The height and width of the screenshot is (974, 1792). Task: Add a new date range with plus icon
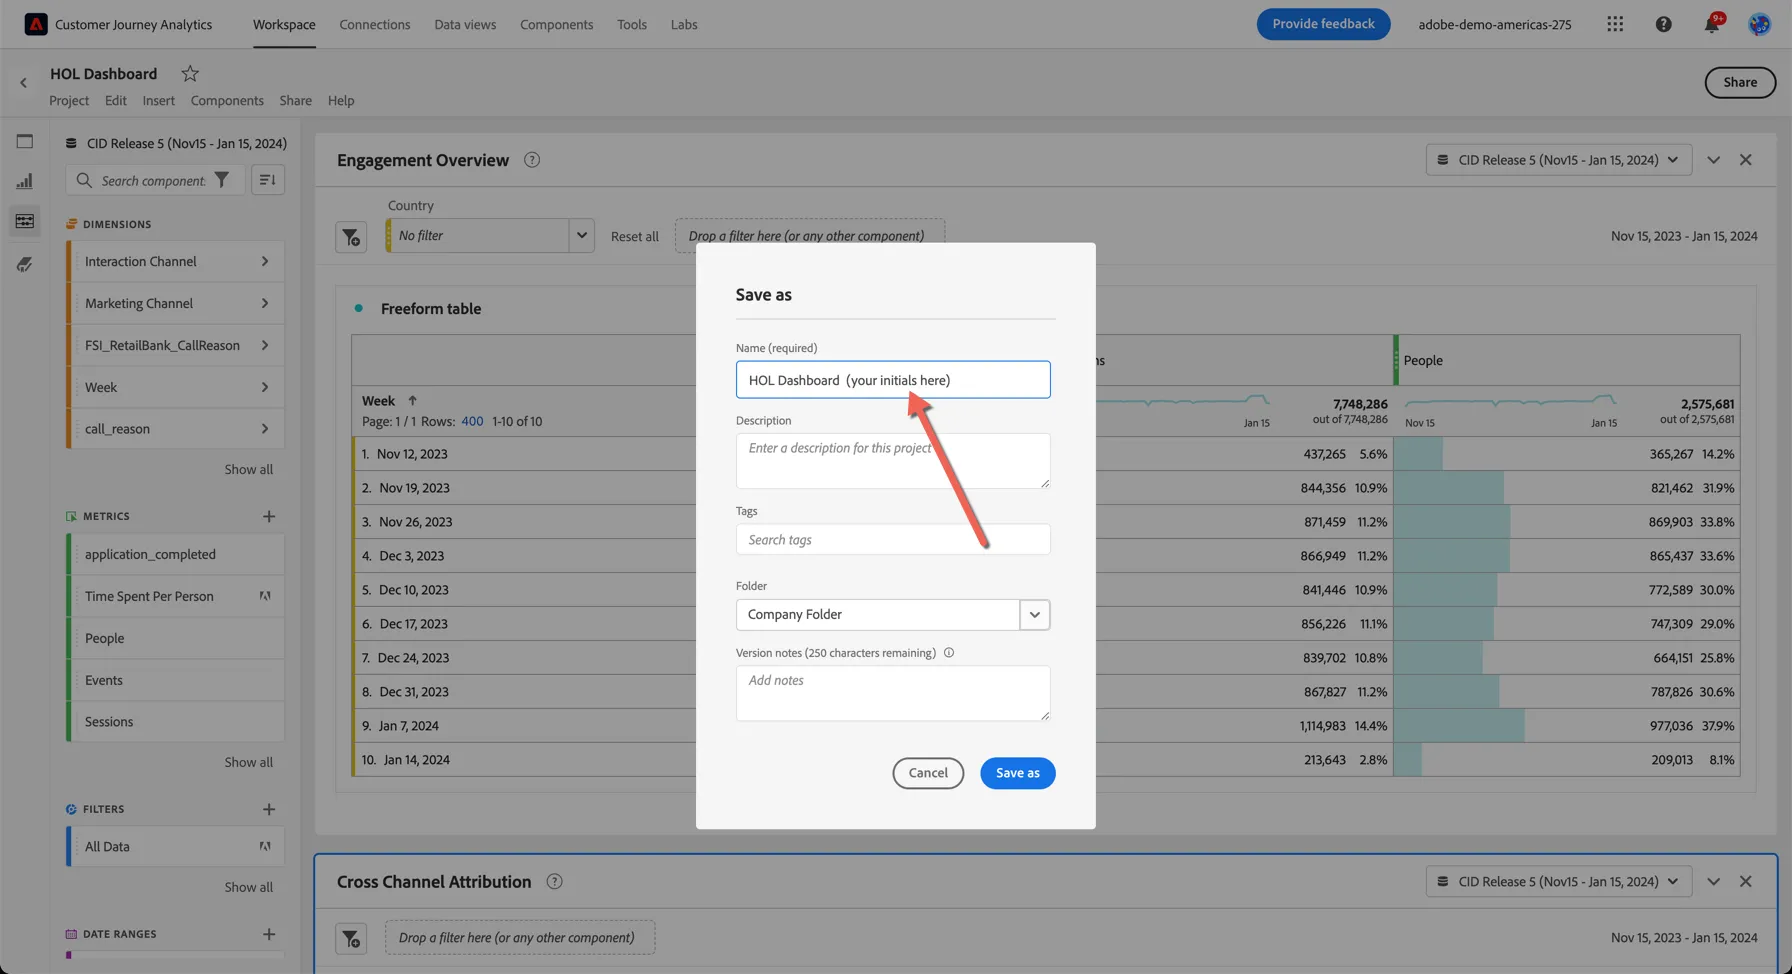point(269,934)
